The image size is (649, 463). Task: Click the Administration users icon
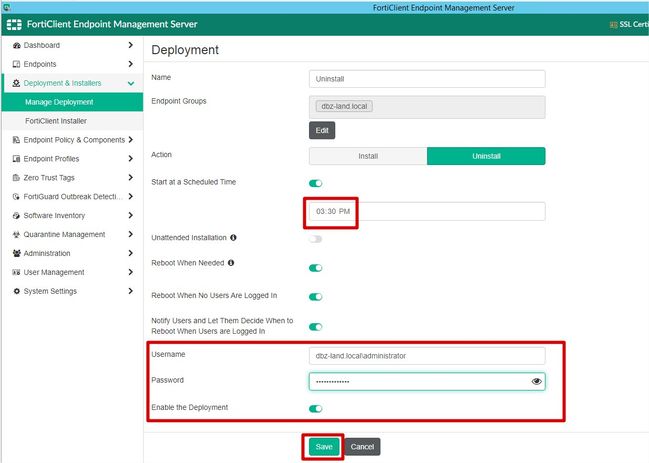[x=17, y=253]
